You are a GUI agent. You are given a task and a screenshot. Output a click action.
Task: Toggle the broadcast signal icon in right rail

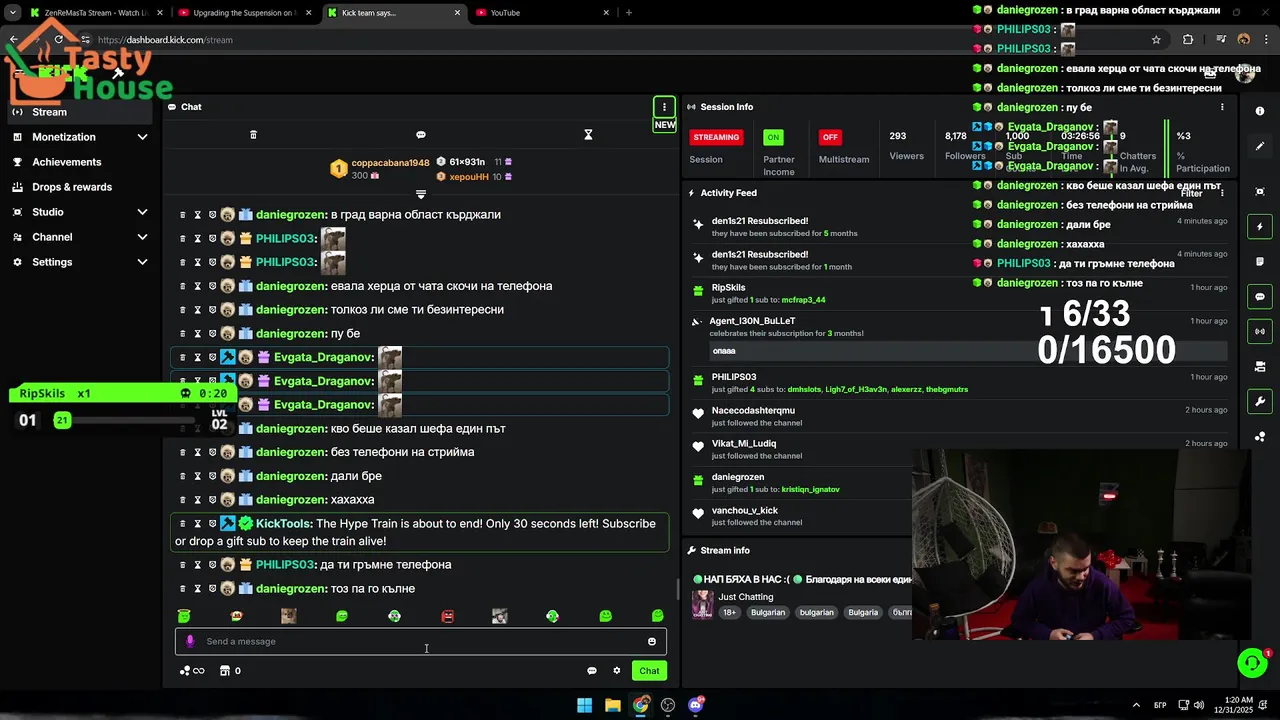click(x=1260, y=331)
